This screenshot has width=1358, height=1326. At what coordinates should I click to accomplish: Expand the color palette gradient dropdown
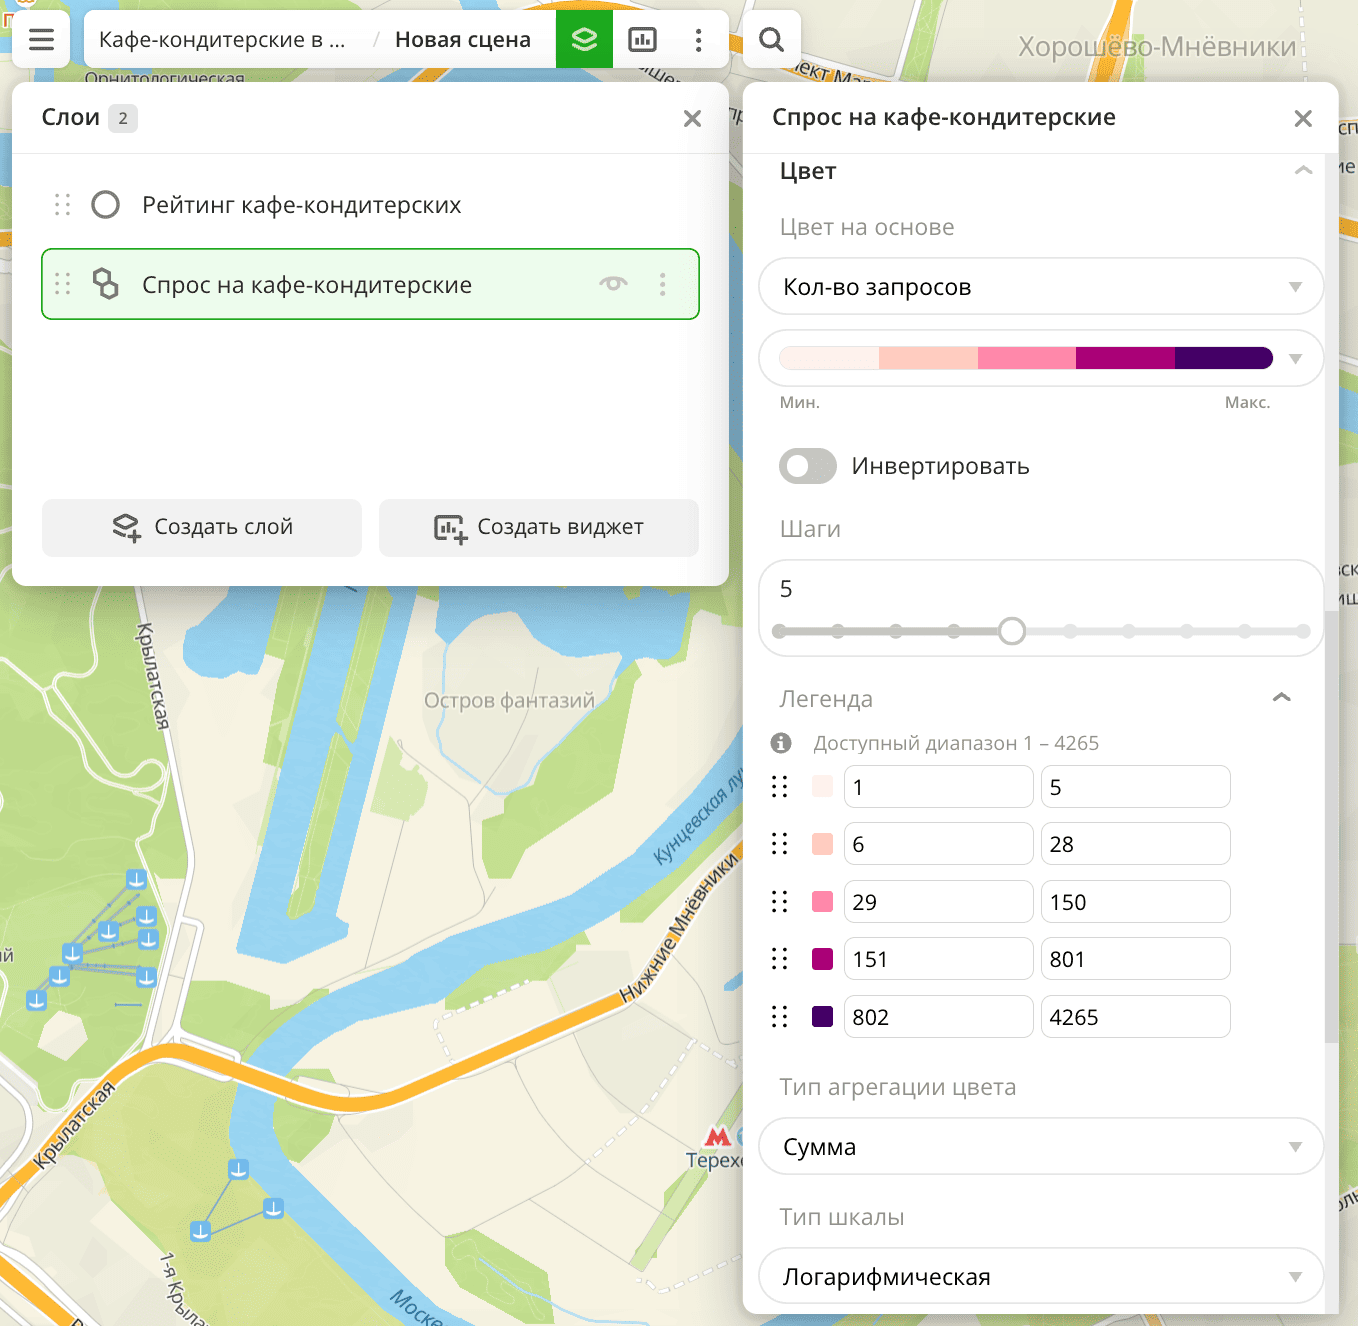pos(1295,358)
